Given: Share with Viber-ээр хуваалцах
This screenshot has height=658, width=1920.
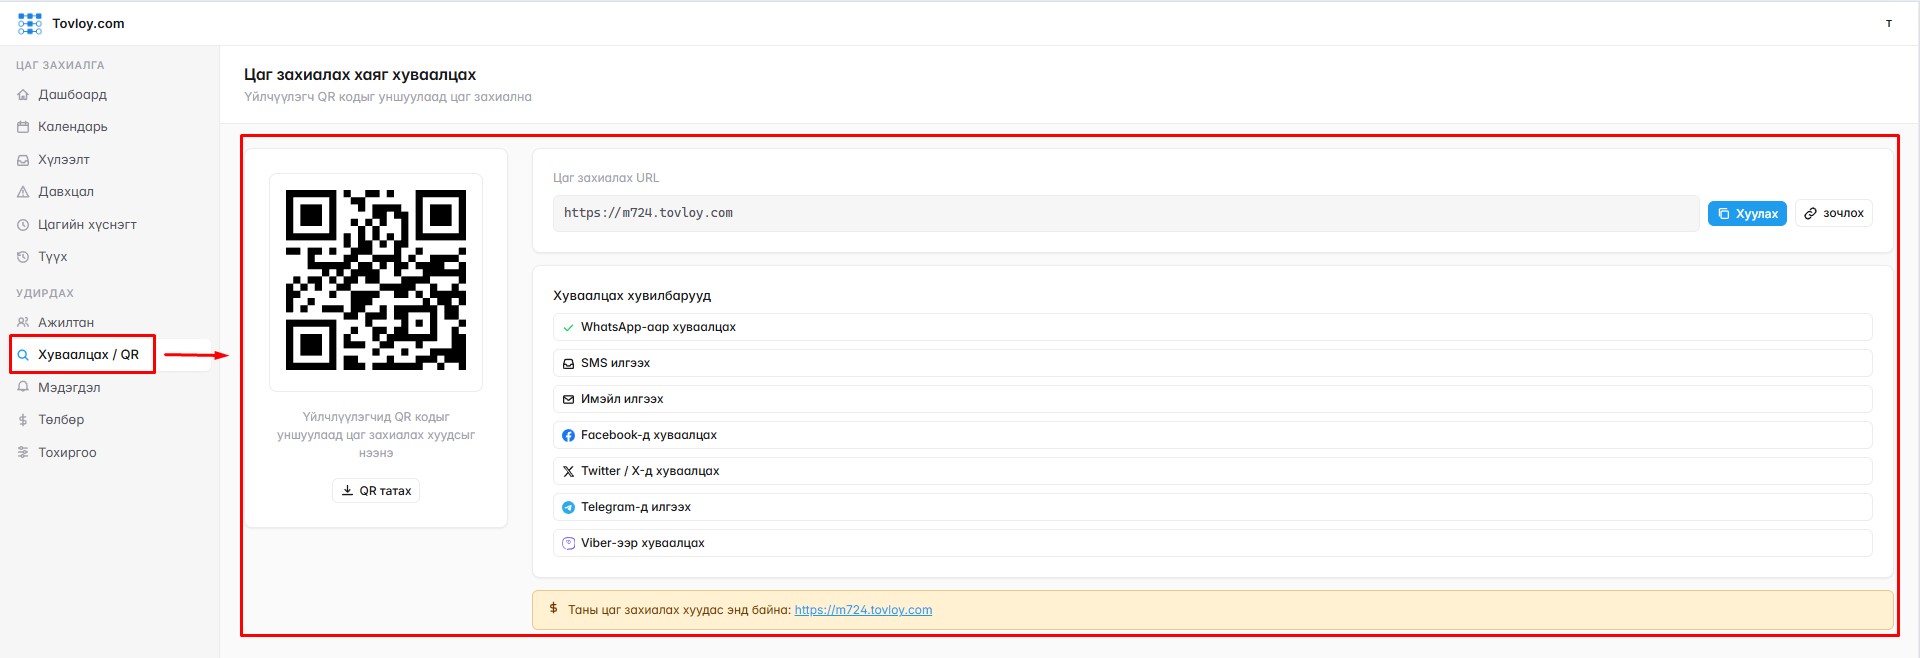Looking at the screenshot, I should pyautogui.click(x=1212, y=543).
